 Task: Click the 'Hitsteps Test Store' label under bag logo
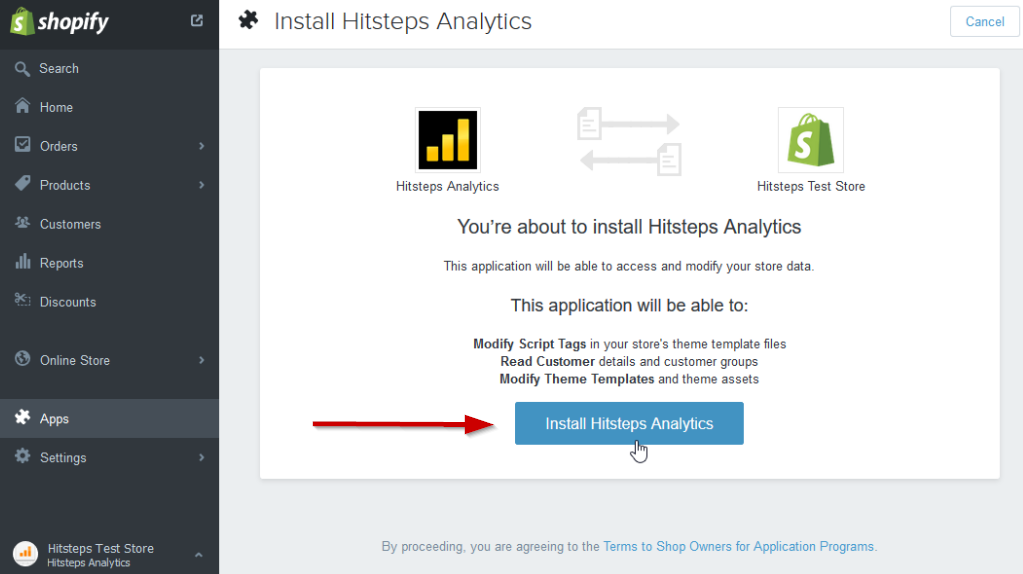coord(811,187)
